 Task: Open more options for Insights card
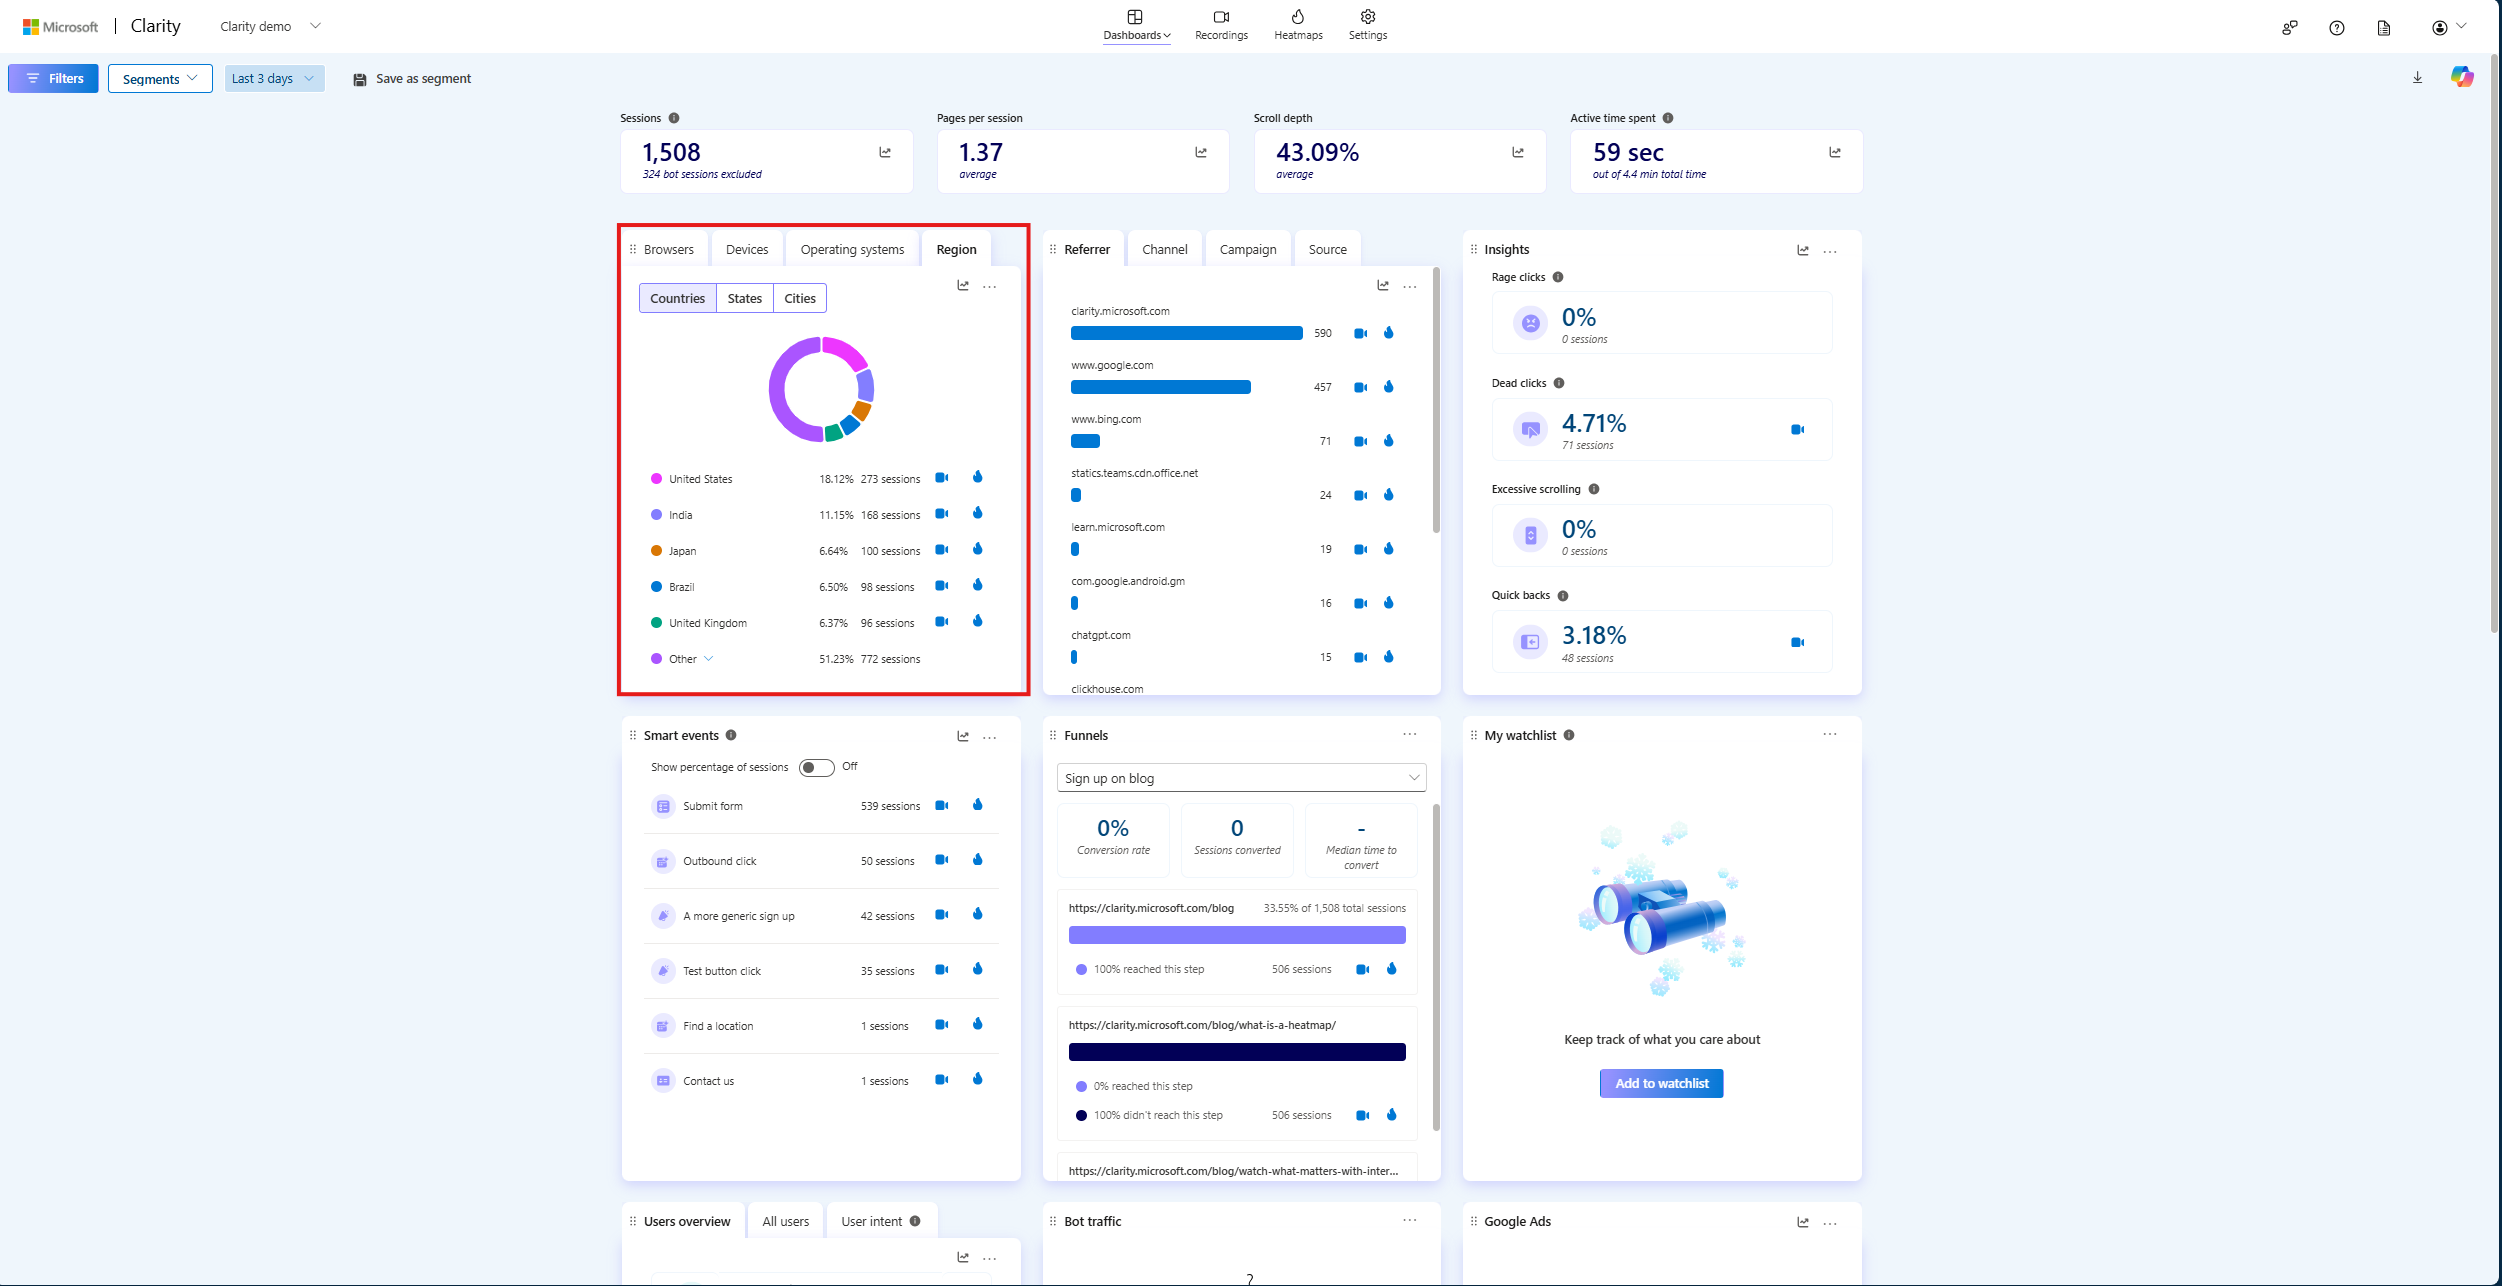pyautogui.click(x=1830, y=251)
